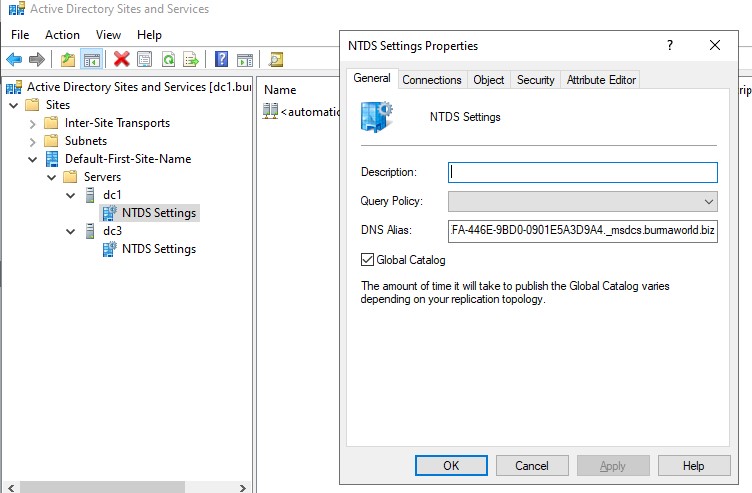Click the Name column header

280,90
